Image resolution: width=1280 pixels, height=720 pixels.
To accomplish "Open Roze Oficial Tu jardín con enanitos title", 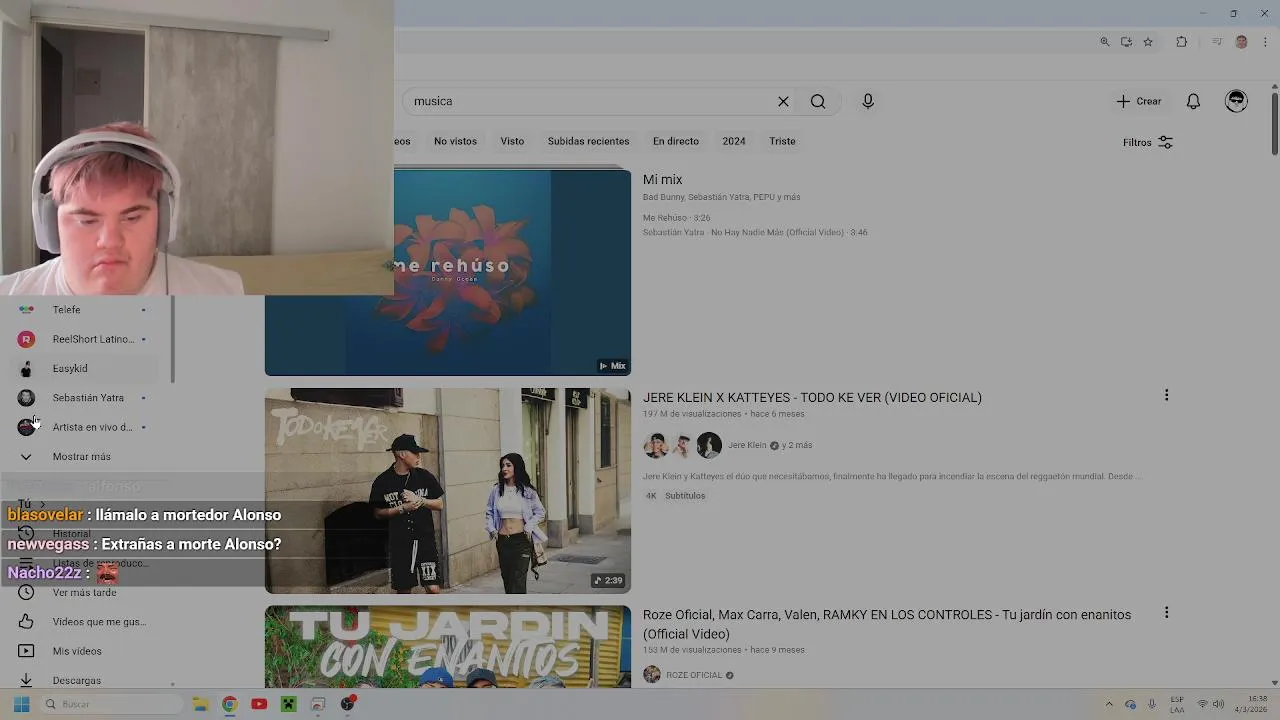I will (x=887, y=624).
